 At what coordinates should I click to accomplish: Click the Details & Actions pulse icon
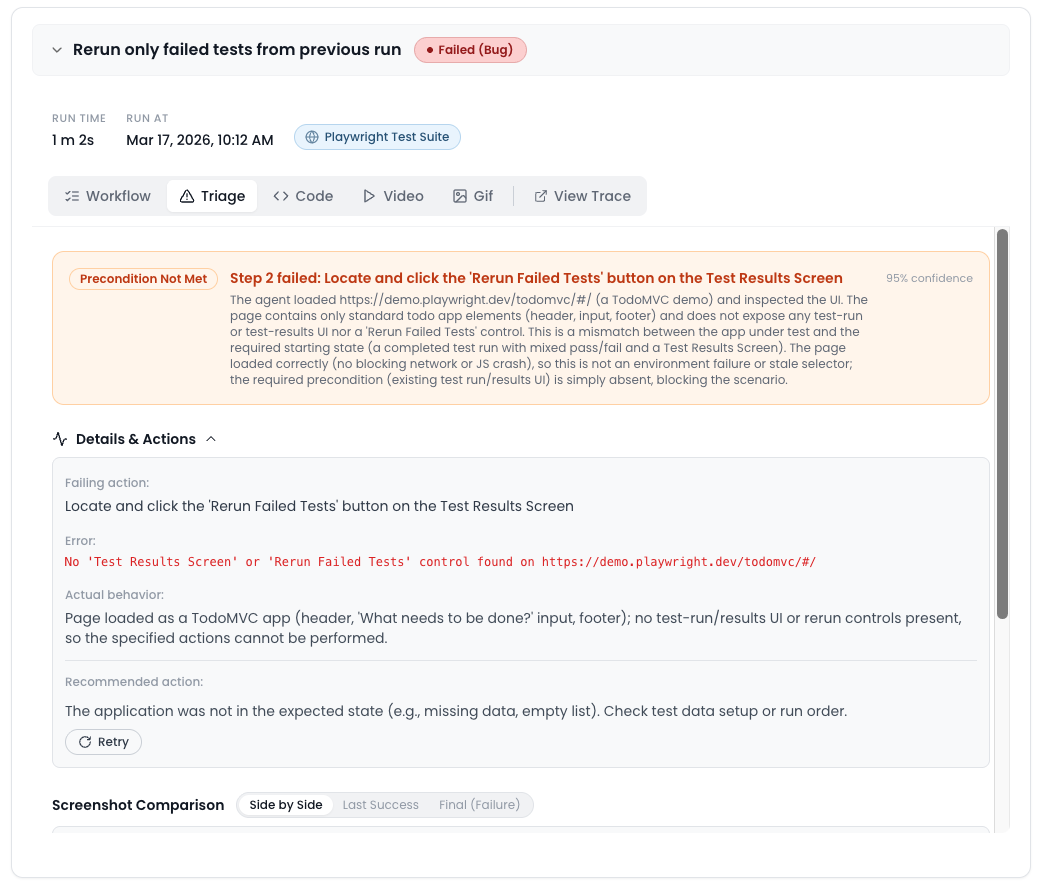[x=60, y=439]
